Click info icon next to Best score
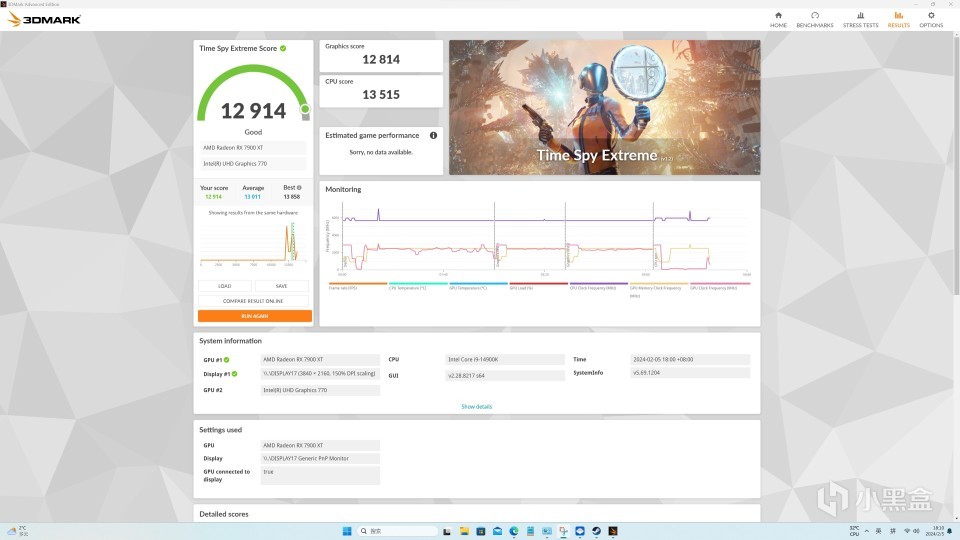 coord(299,187)
